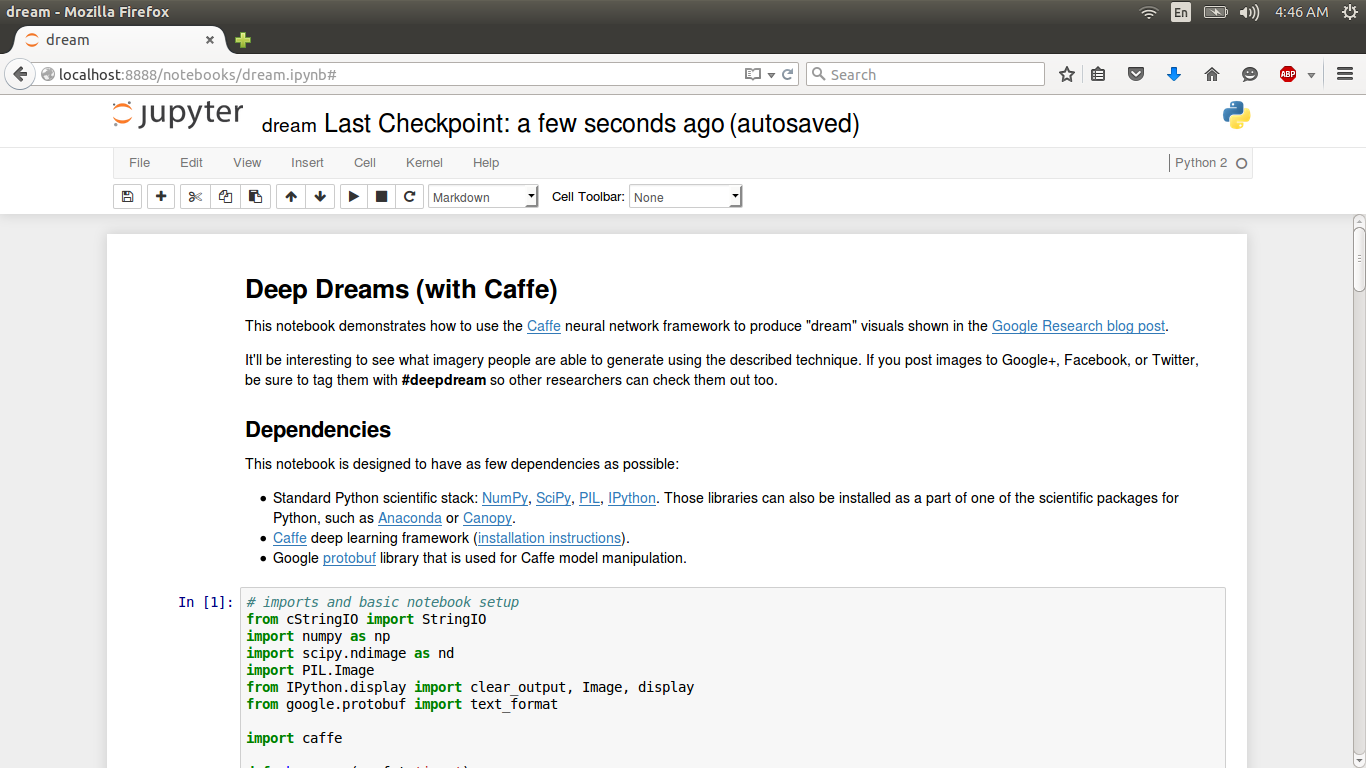Open the clock showing 4:46 AM
1366x768 pixels.
click(x=1302, y=12)
